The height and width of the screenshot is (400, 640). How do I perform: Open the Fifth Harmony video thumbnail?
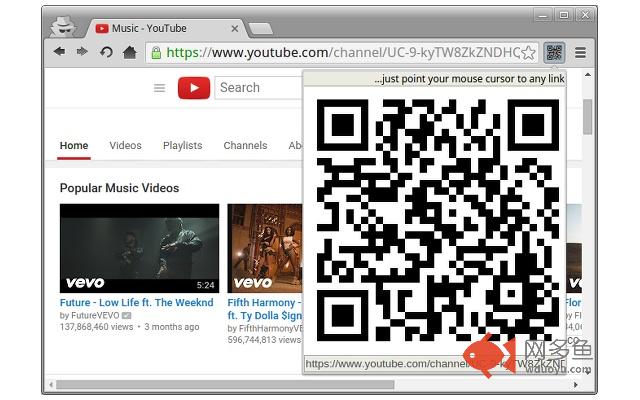[265, 248]
